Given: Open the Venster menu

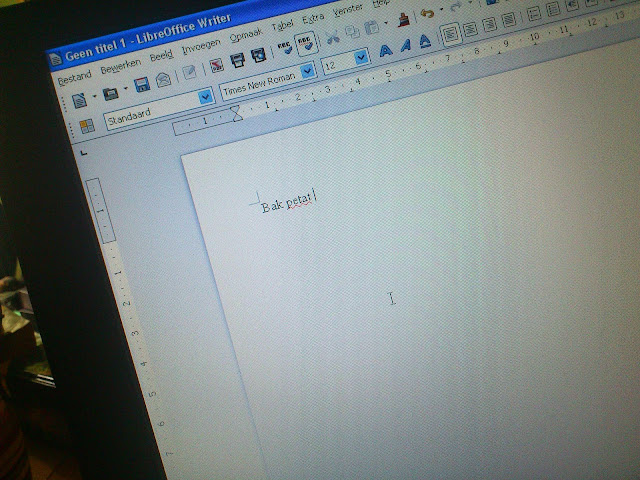Looking at the screenshot, I should tap(348, 9).
